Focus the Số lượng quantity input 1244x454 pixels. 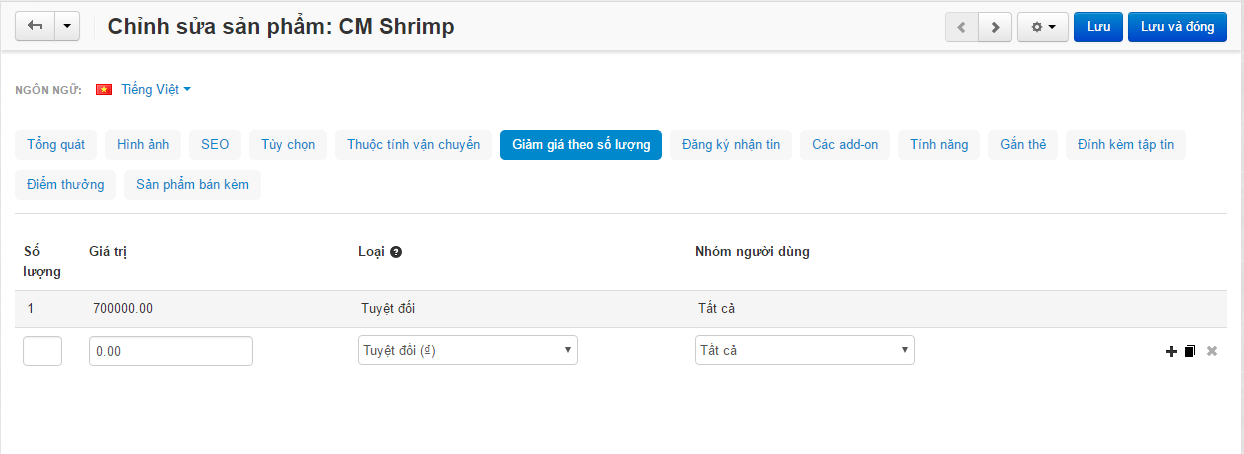[x=42, y=351]
